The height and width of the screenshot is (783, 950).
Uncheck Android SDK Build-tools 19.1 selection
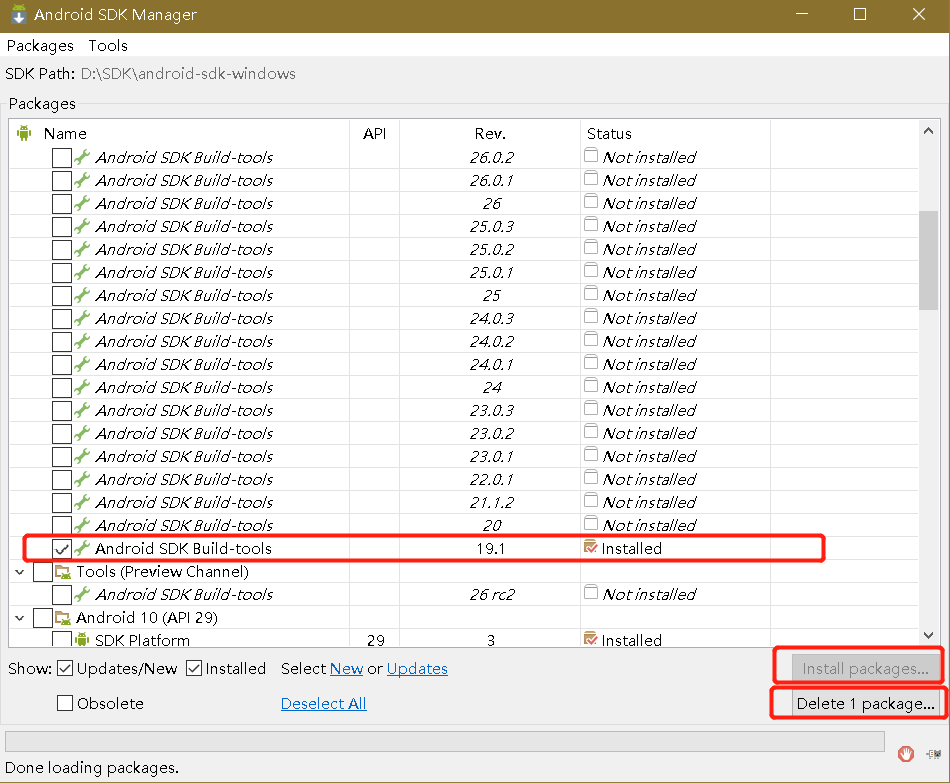(x=62, y=548)
